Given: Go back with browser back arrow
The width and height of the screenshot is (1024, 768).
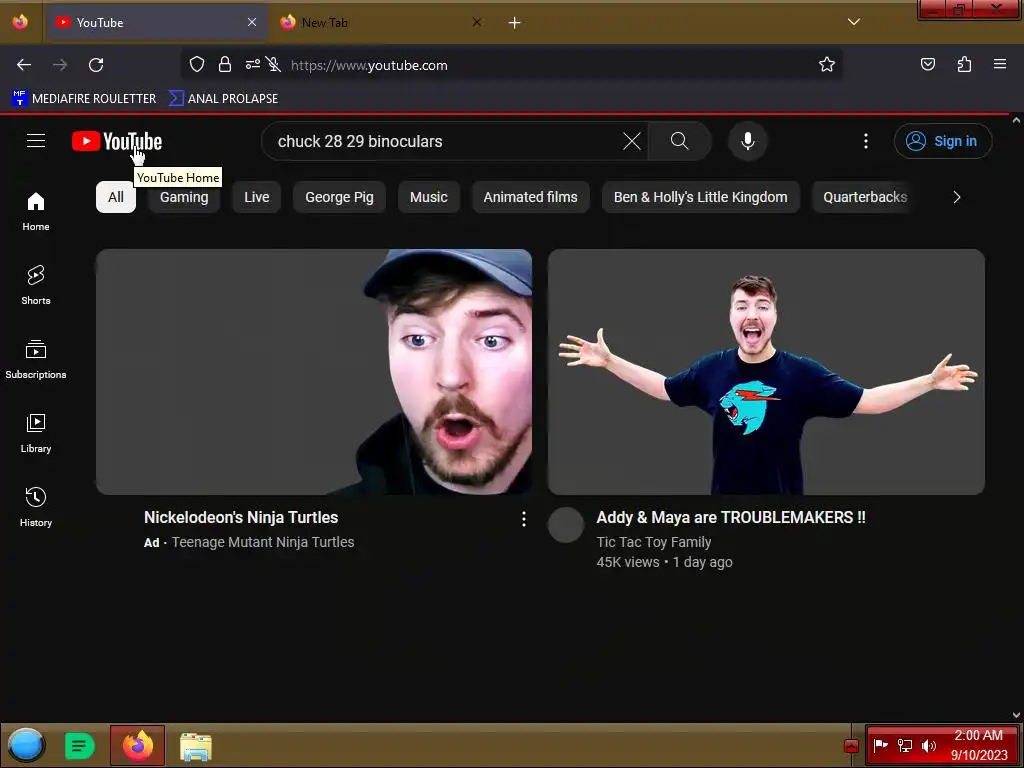Looking at the screenshot, I should [24, 65].
